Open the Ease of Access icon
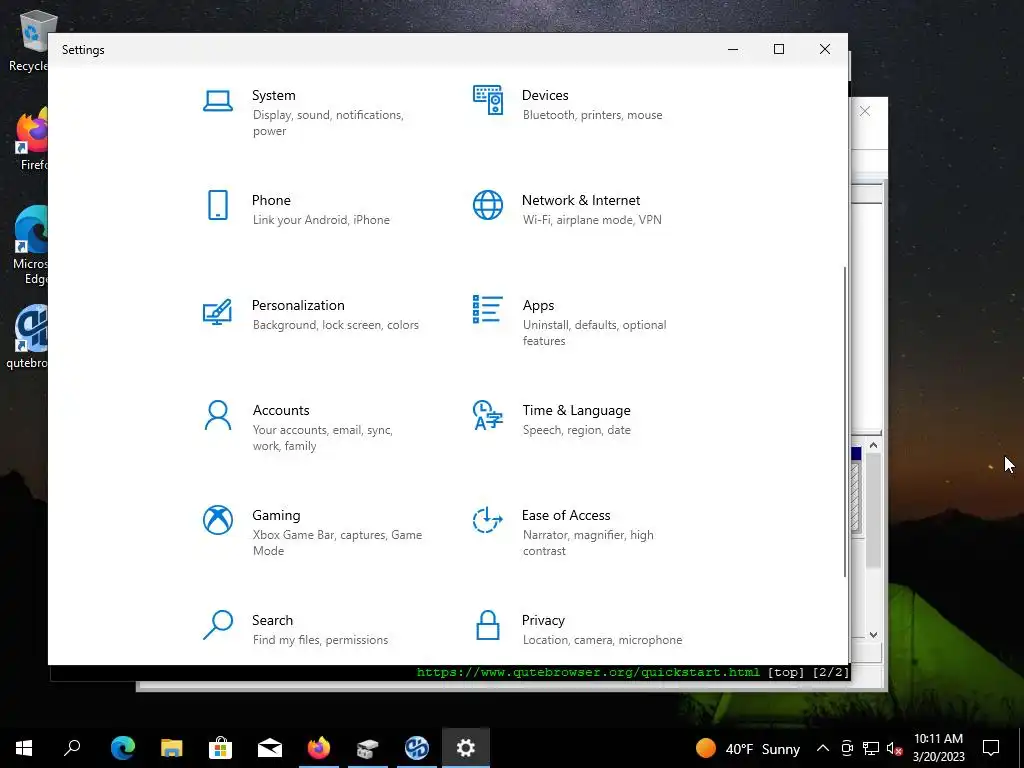This screenshot has width=1024, height=768. [x=488, y=520]
